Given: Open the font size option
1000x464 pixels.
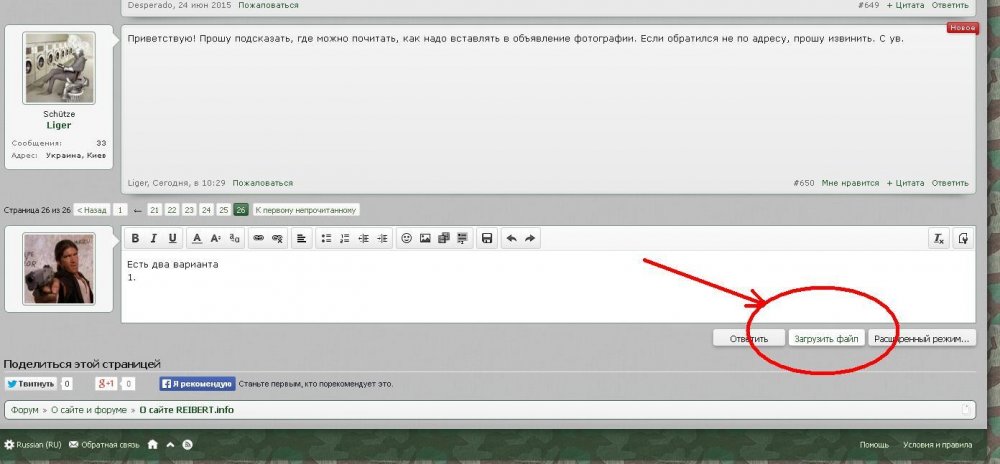Looking at the screenshot, I should click(216, 238).
